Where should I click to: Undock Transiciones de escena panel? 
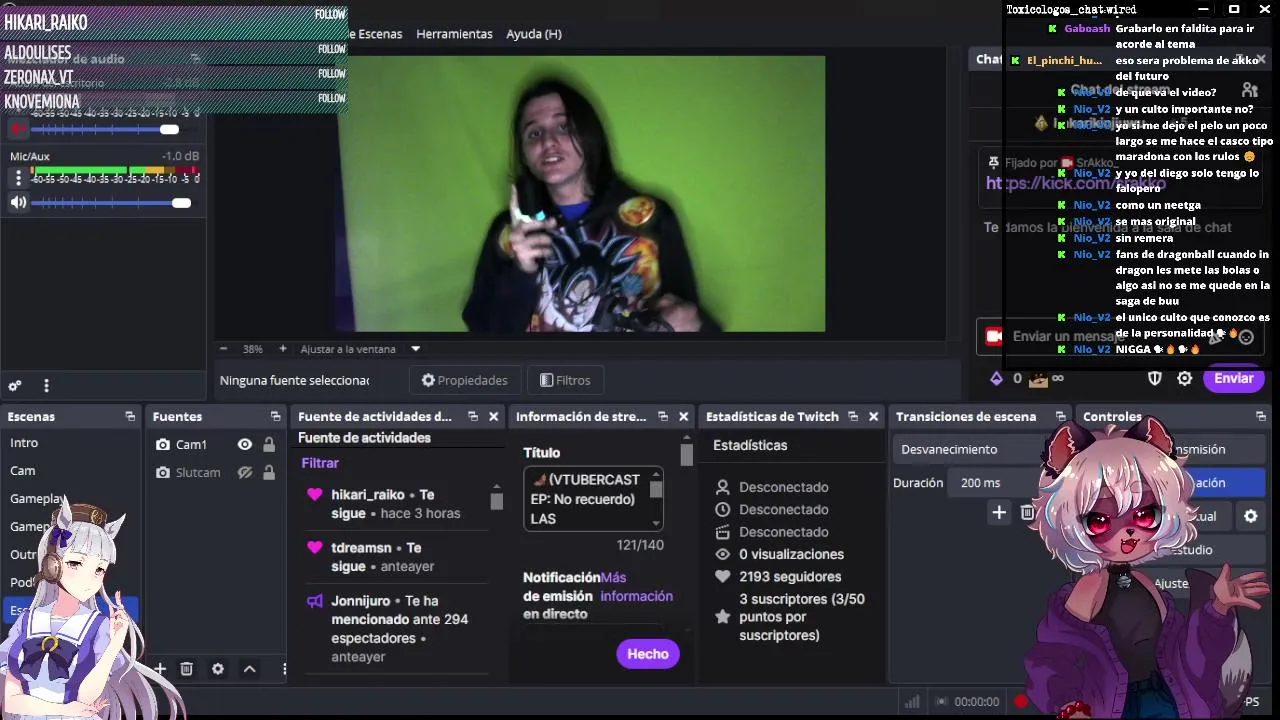coord(1060,417)
